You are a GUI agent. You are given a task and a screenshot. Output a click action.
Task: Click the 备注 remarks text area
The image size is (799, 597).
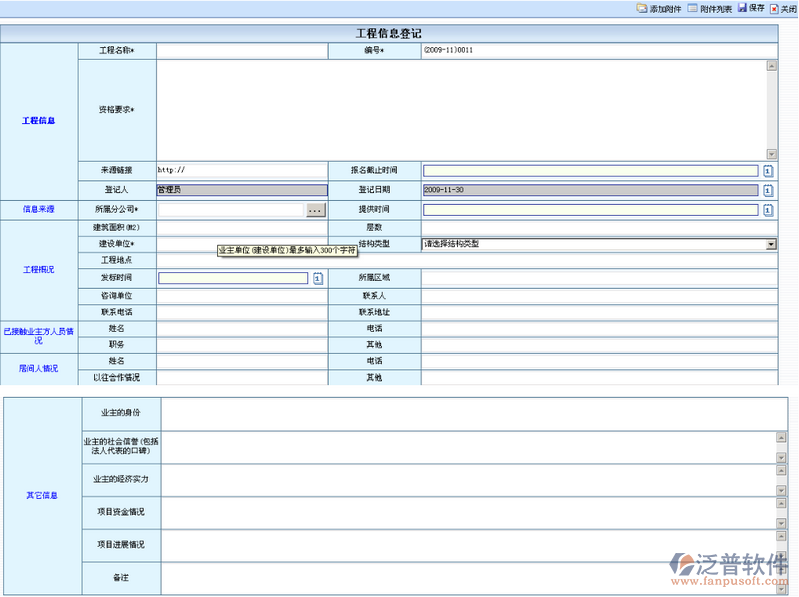pyautogui.click(x=467, y=578)
